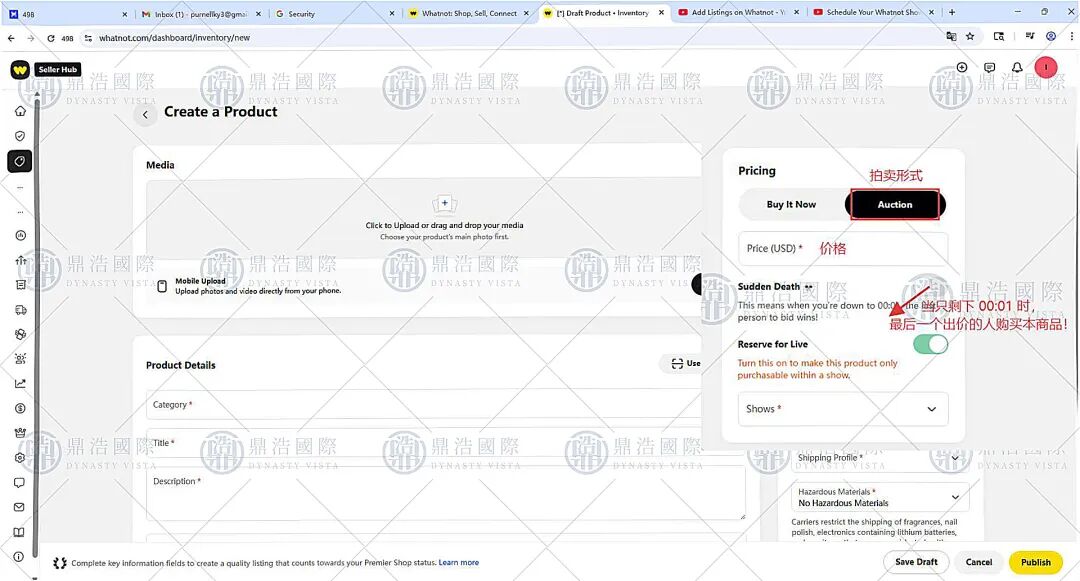The width and height of the screenshot is (1080, 581).
Task: Open the chat bubble sidebar icon
Action: click(20, 483)
